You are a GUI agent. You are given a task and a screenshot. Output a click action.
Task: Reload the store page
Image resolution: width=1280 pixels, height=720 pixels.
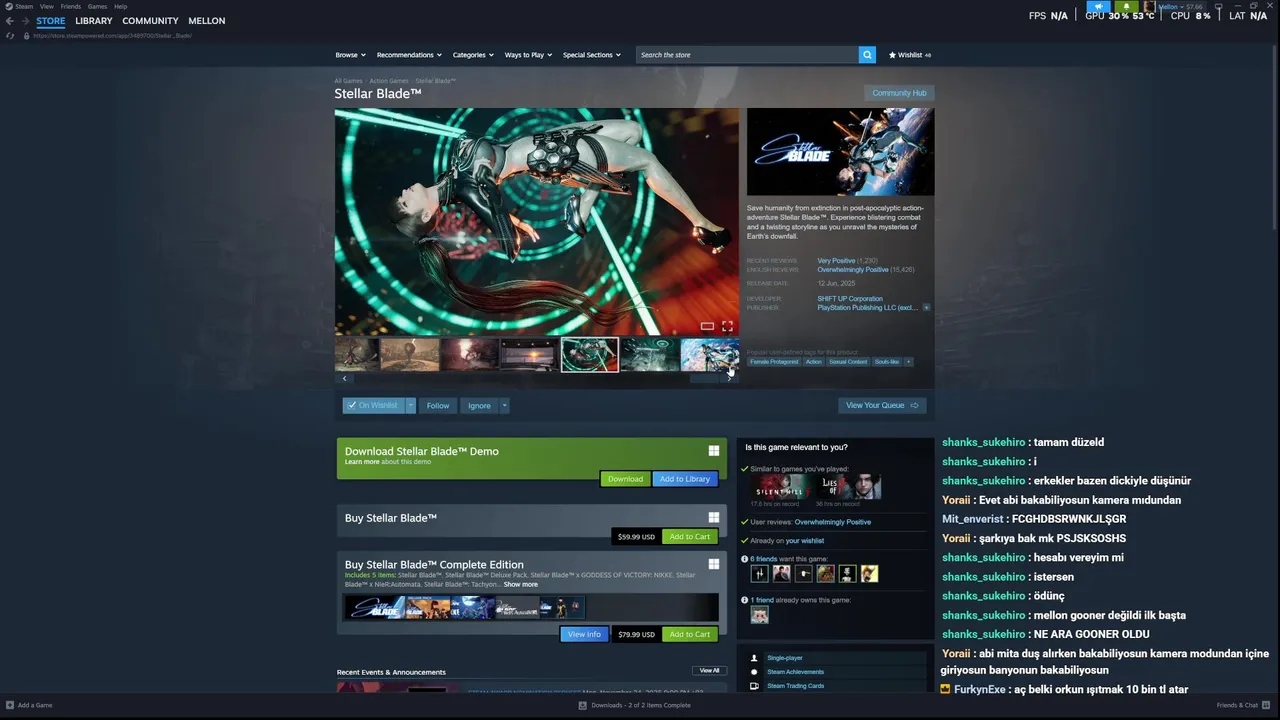pos(10,36)
